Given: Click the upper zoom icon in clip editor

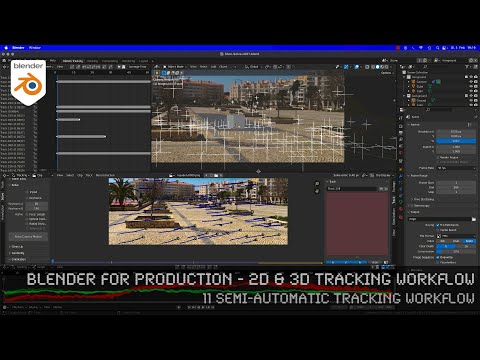Looking at the screenshot, I should click(317, 184).
